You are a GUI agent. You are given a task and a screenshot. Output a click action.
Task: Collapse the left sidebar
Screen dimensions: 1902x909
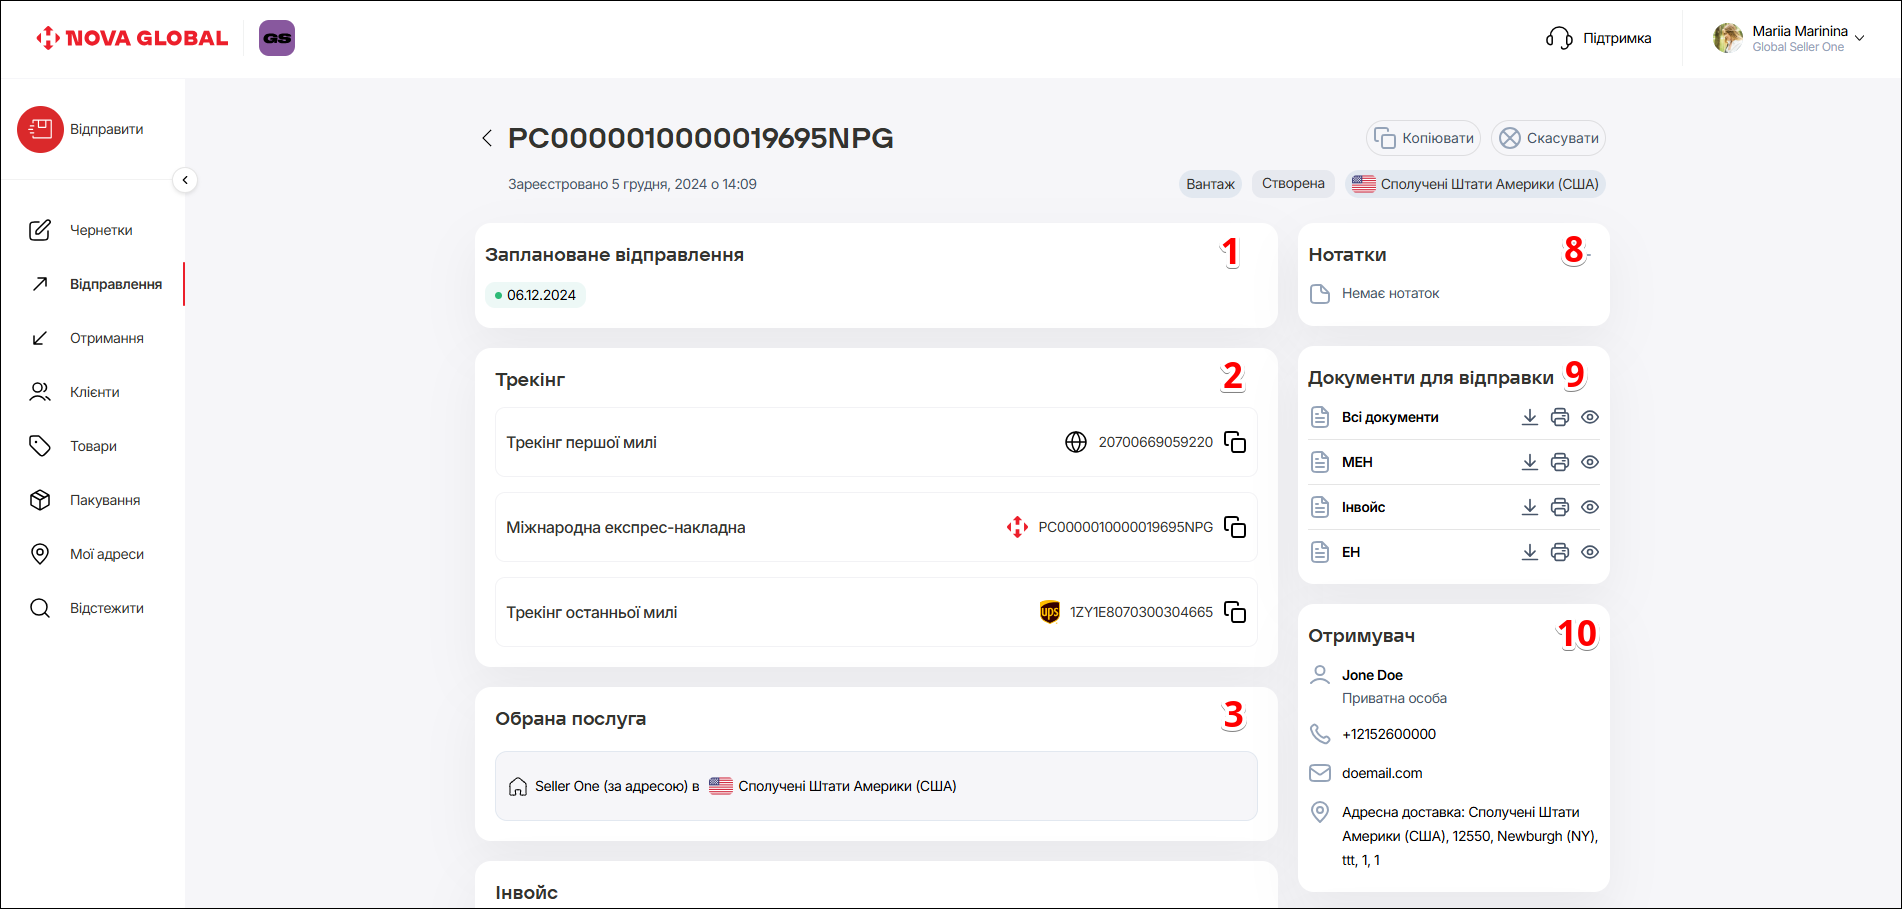[x=185, y=180]
